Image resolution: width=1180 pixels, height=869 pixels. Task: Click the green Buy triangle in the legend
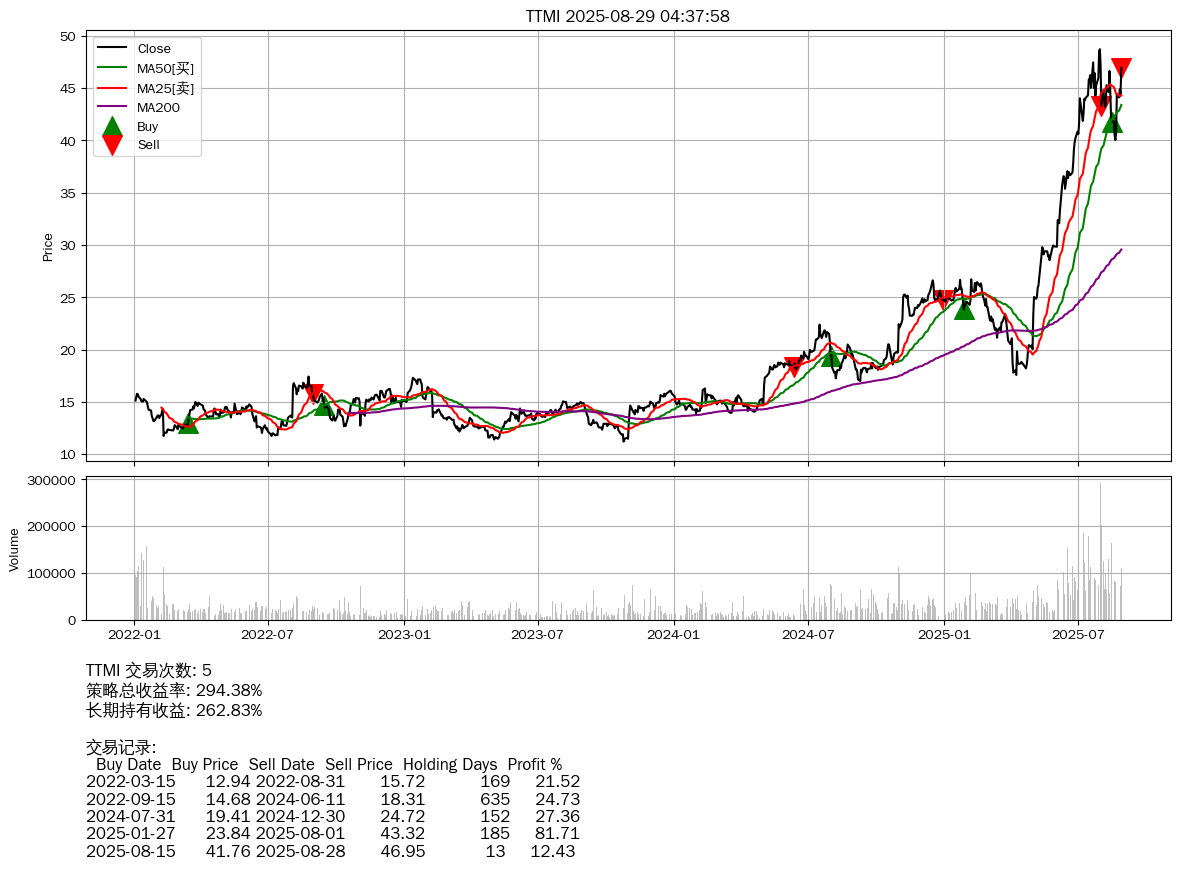[112, 126]
